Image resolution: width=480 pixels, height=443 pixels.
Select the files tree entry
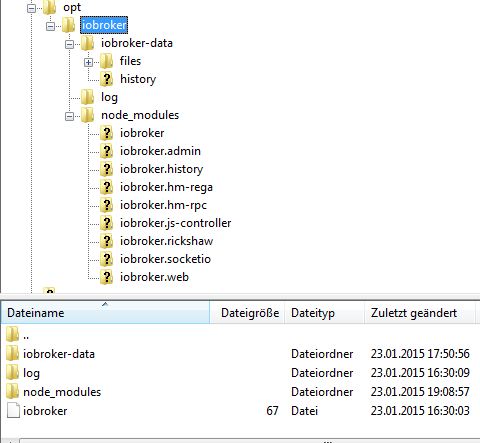pyautogui.click(x=130, y=61)
